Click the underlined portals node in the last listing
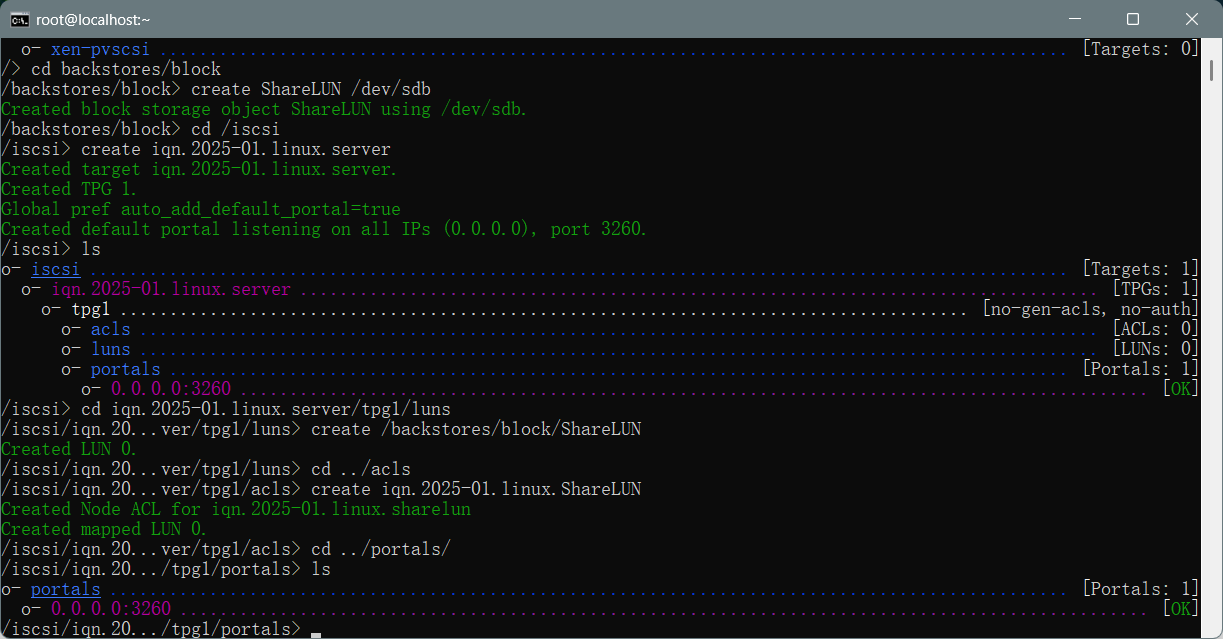1223x639 pixels. (65, 589)
